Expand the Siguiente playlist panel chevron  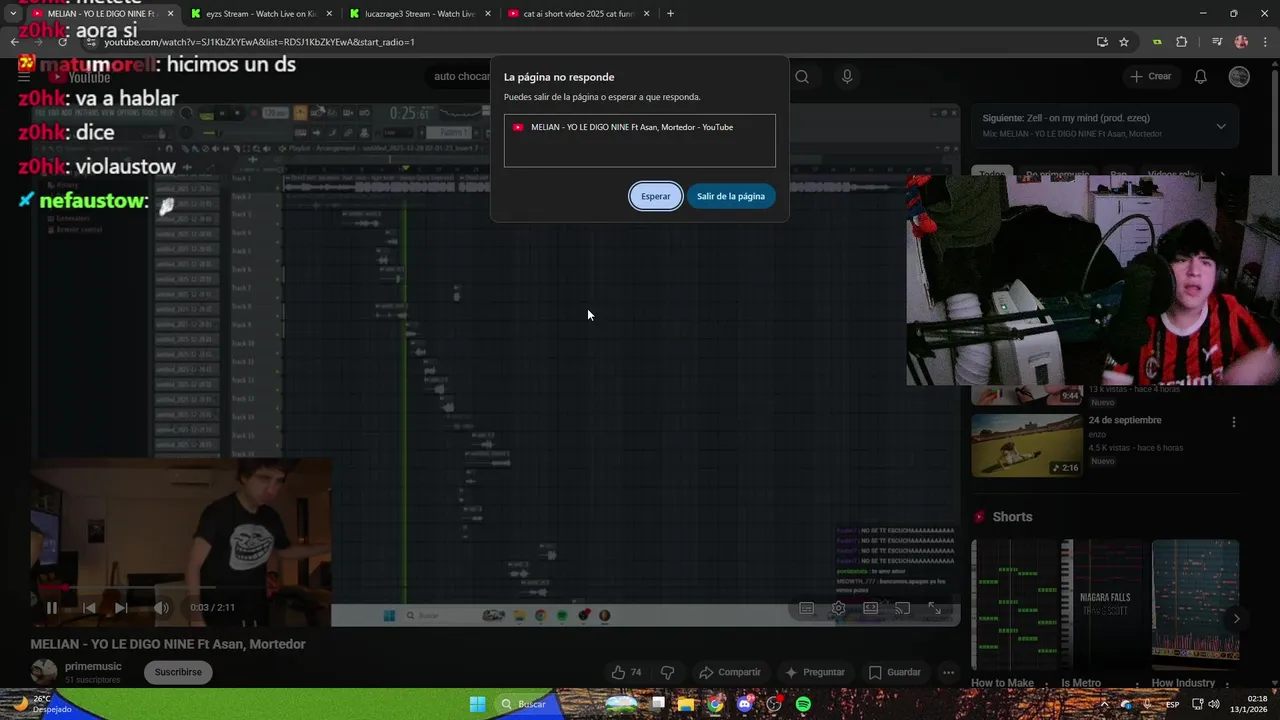click(1221, 126)
